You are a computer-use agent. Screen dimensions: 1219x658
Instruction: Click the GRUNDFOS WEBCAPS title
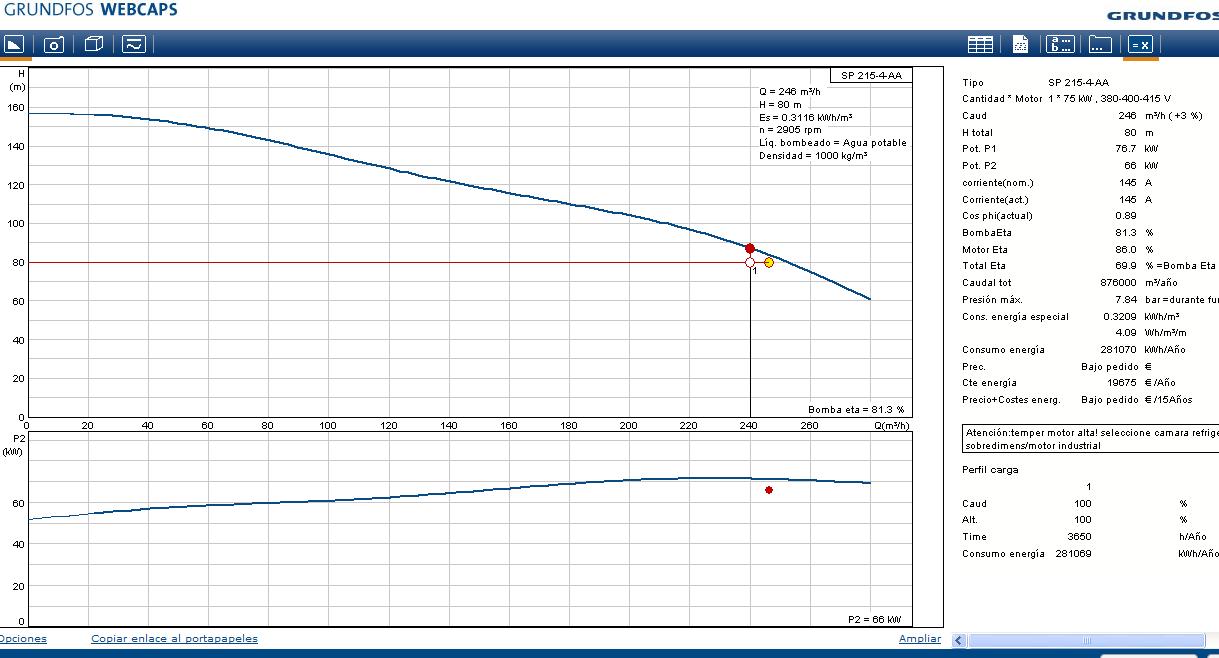90,10
